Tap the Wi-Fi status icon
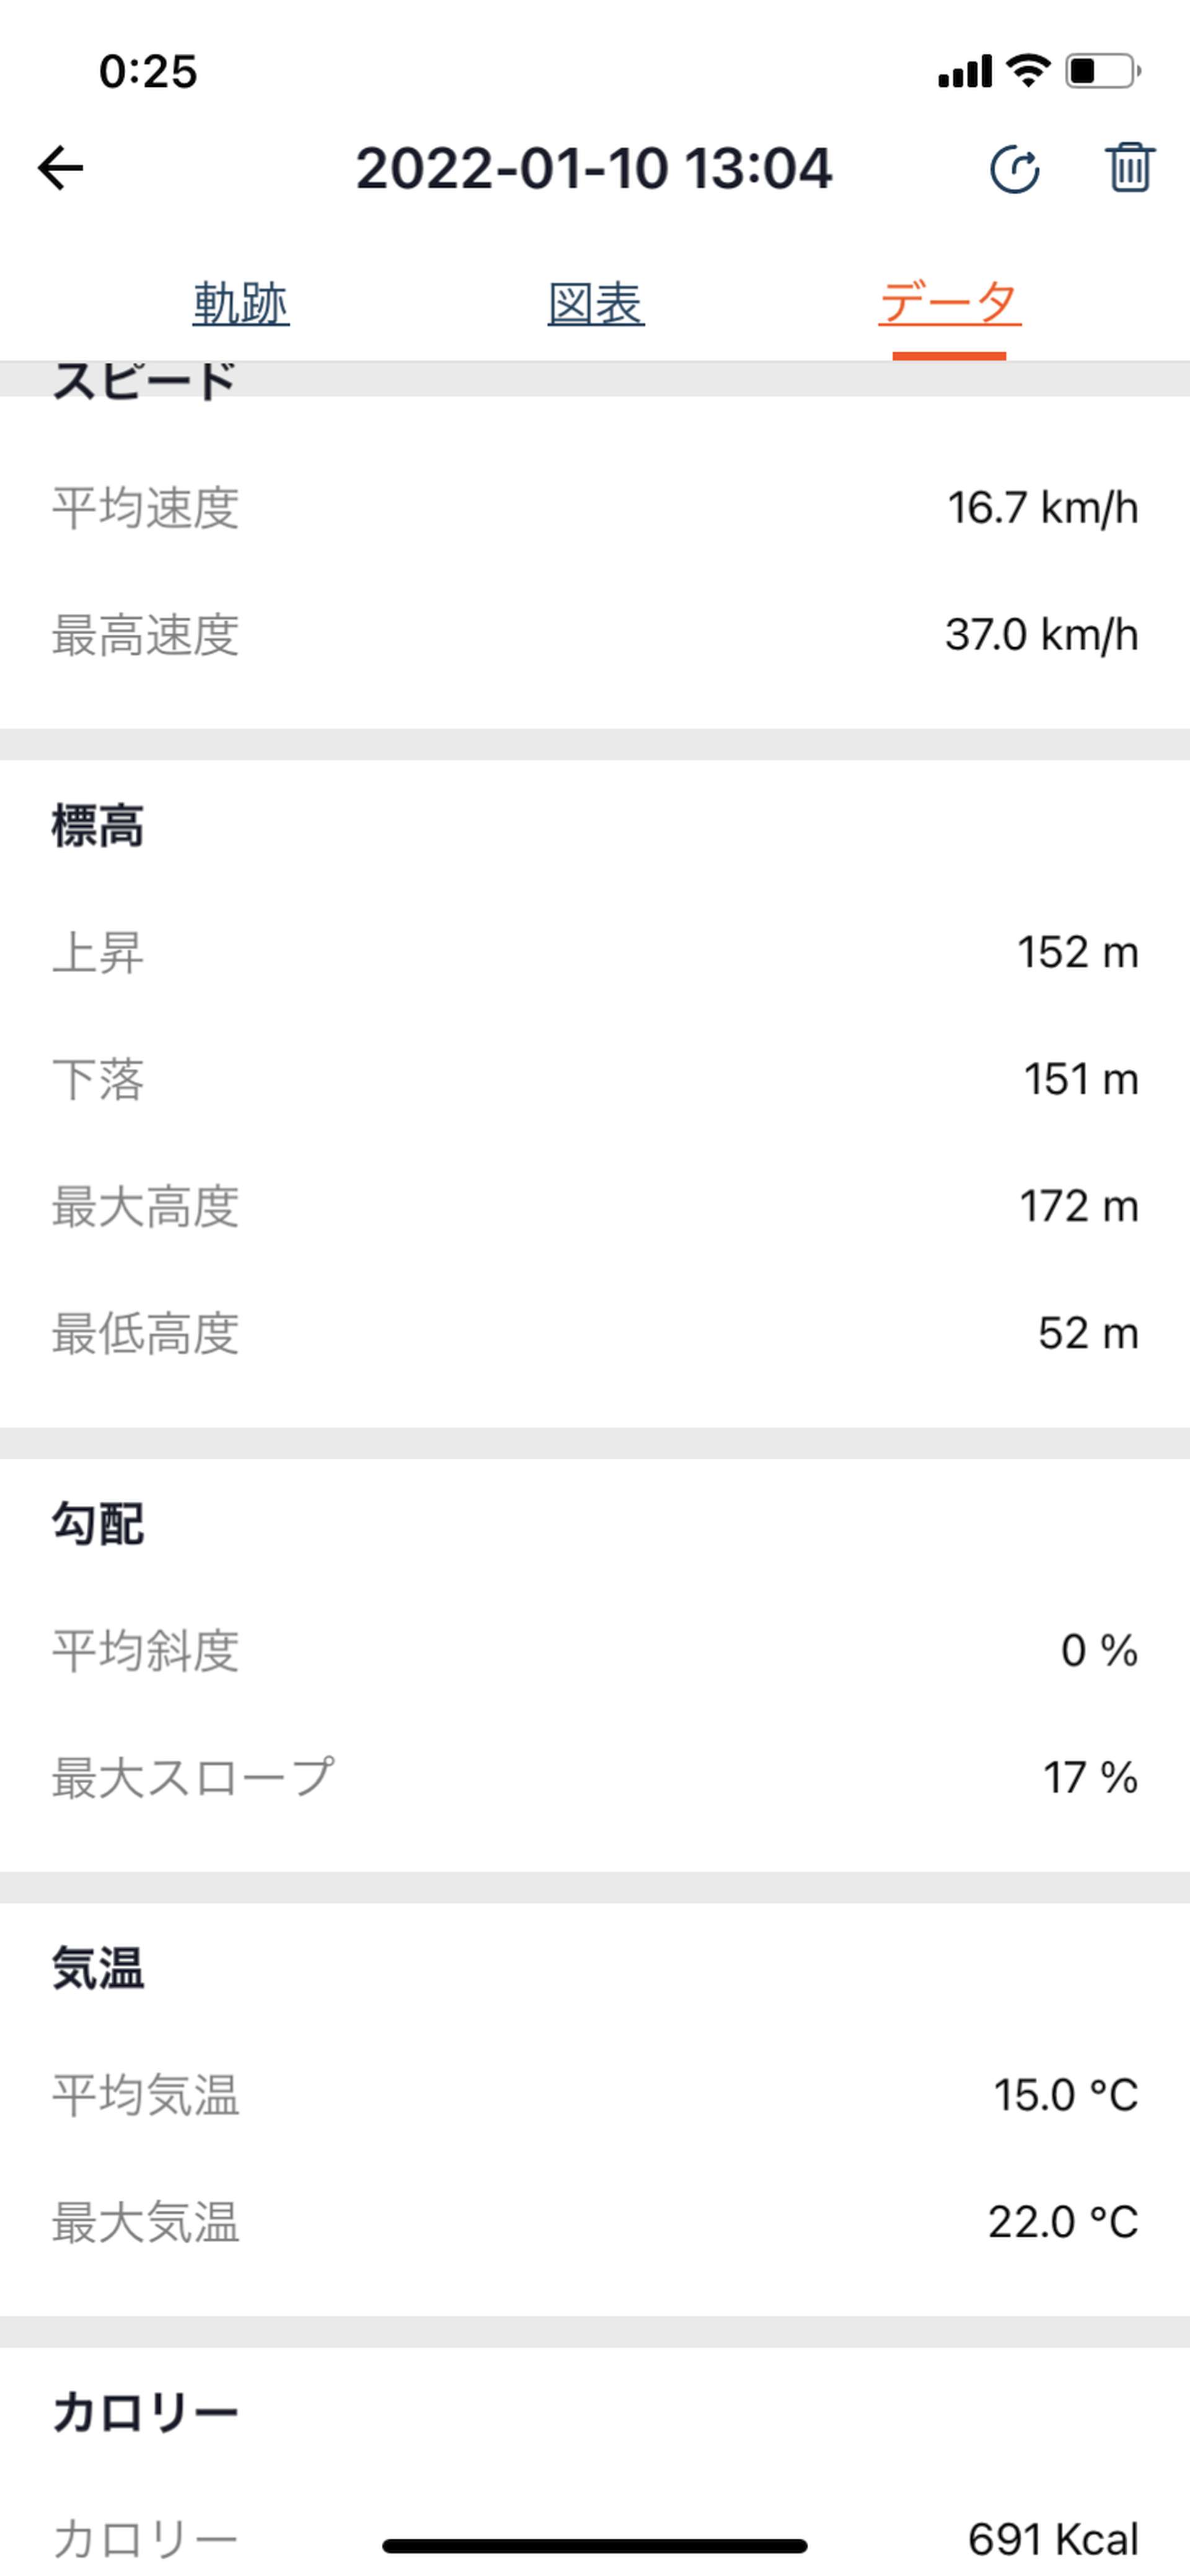 tap(1027, 71)
